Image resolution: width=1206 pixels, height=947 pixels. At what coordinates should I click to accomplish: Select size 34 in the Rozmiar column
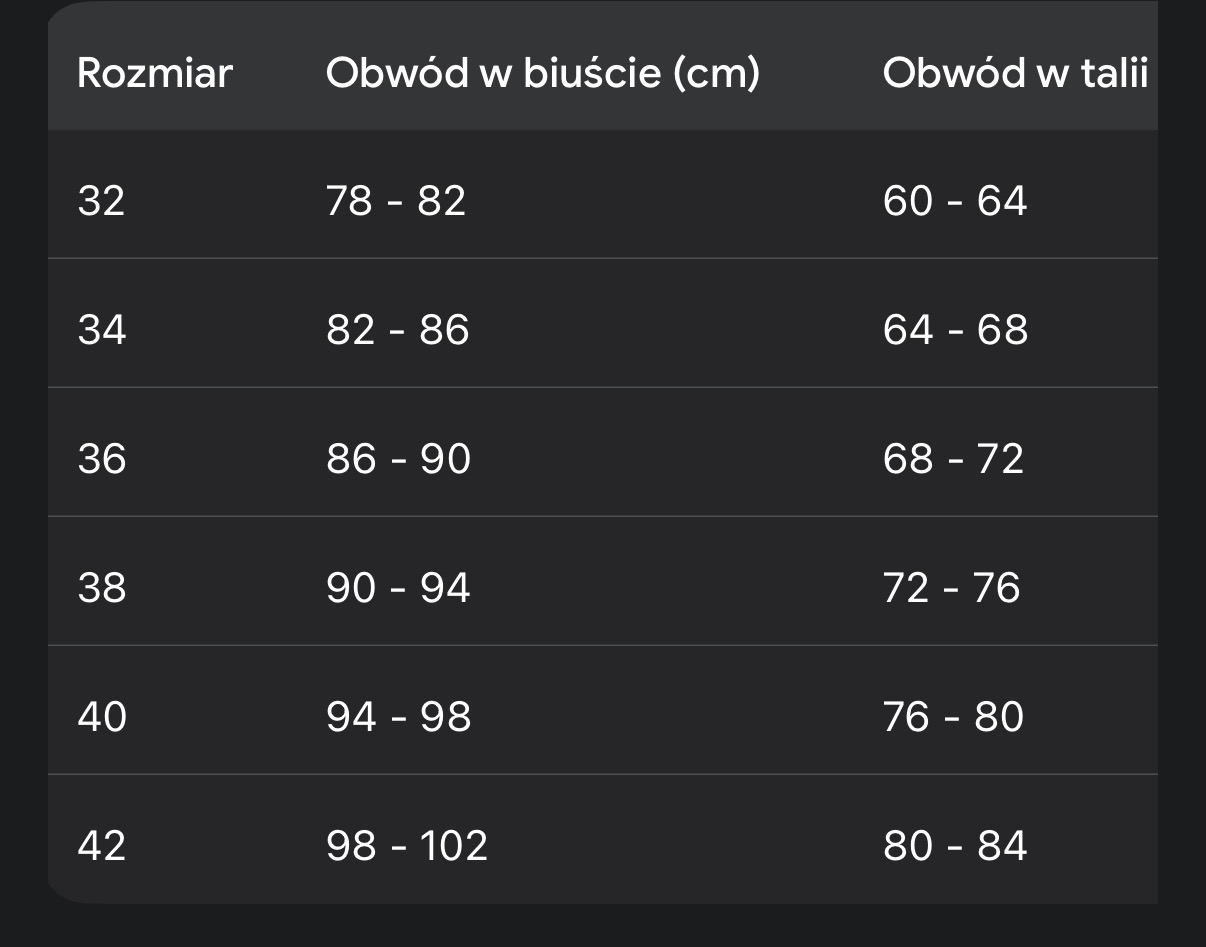pos(102,330)
